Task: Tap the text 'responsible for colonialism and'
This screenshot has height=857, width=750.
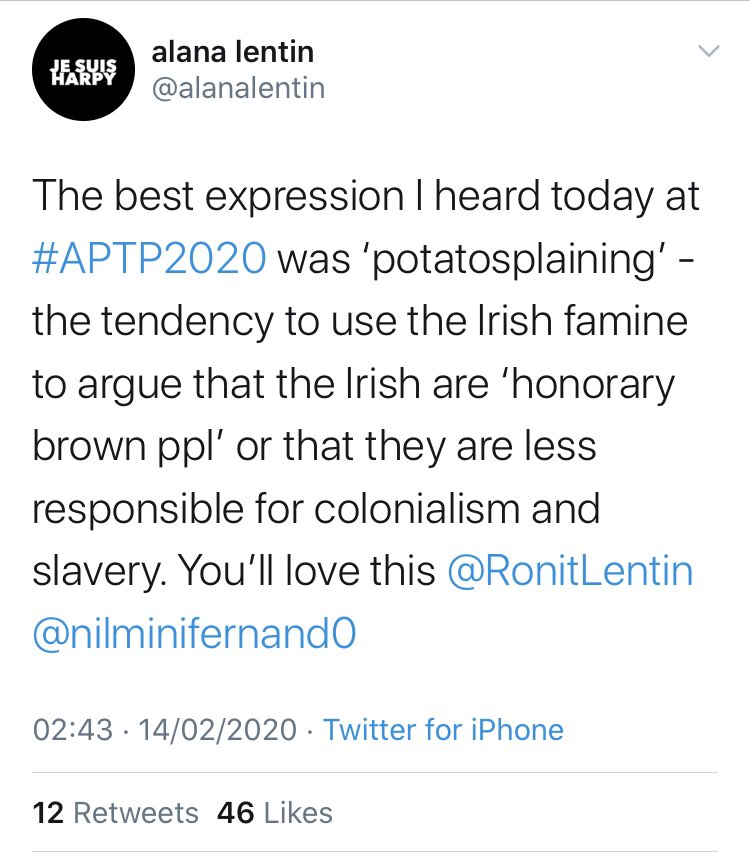Action: 316,509
